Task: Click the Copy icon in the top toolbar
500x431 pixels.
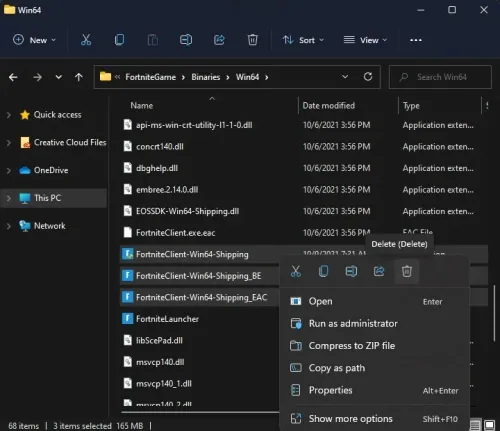Action: pyautogui.click(x=119, y=40)
